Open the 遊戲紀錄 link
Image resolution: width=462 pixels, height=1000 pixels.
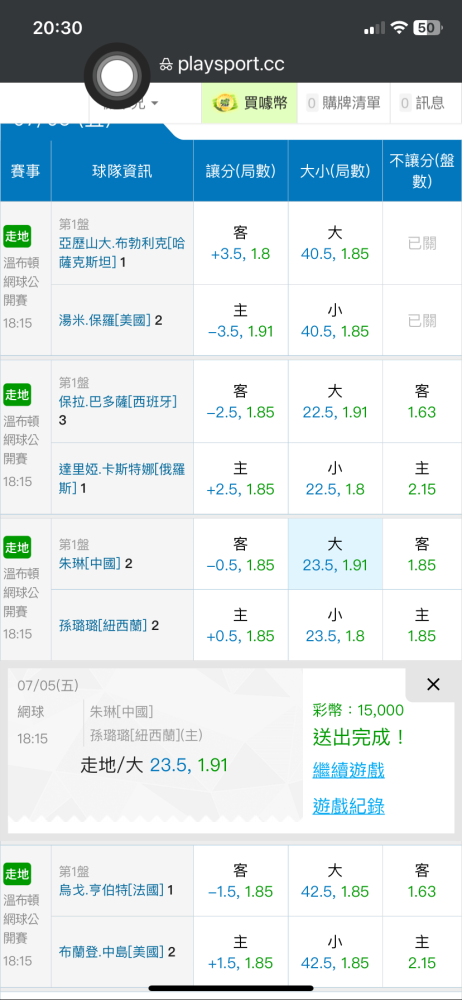[348, 806]
